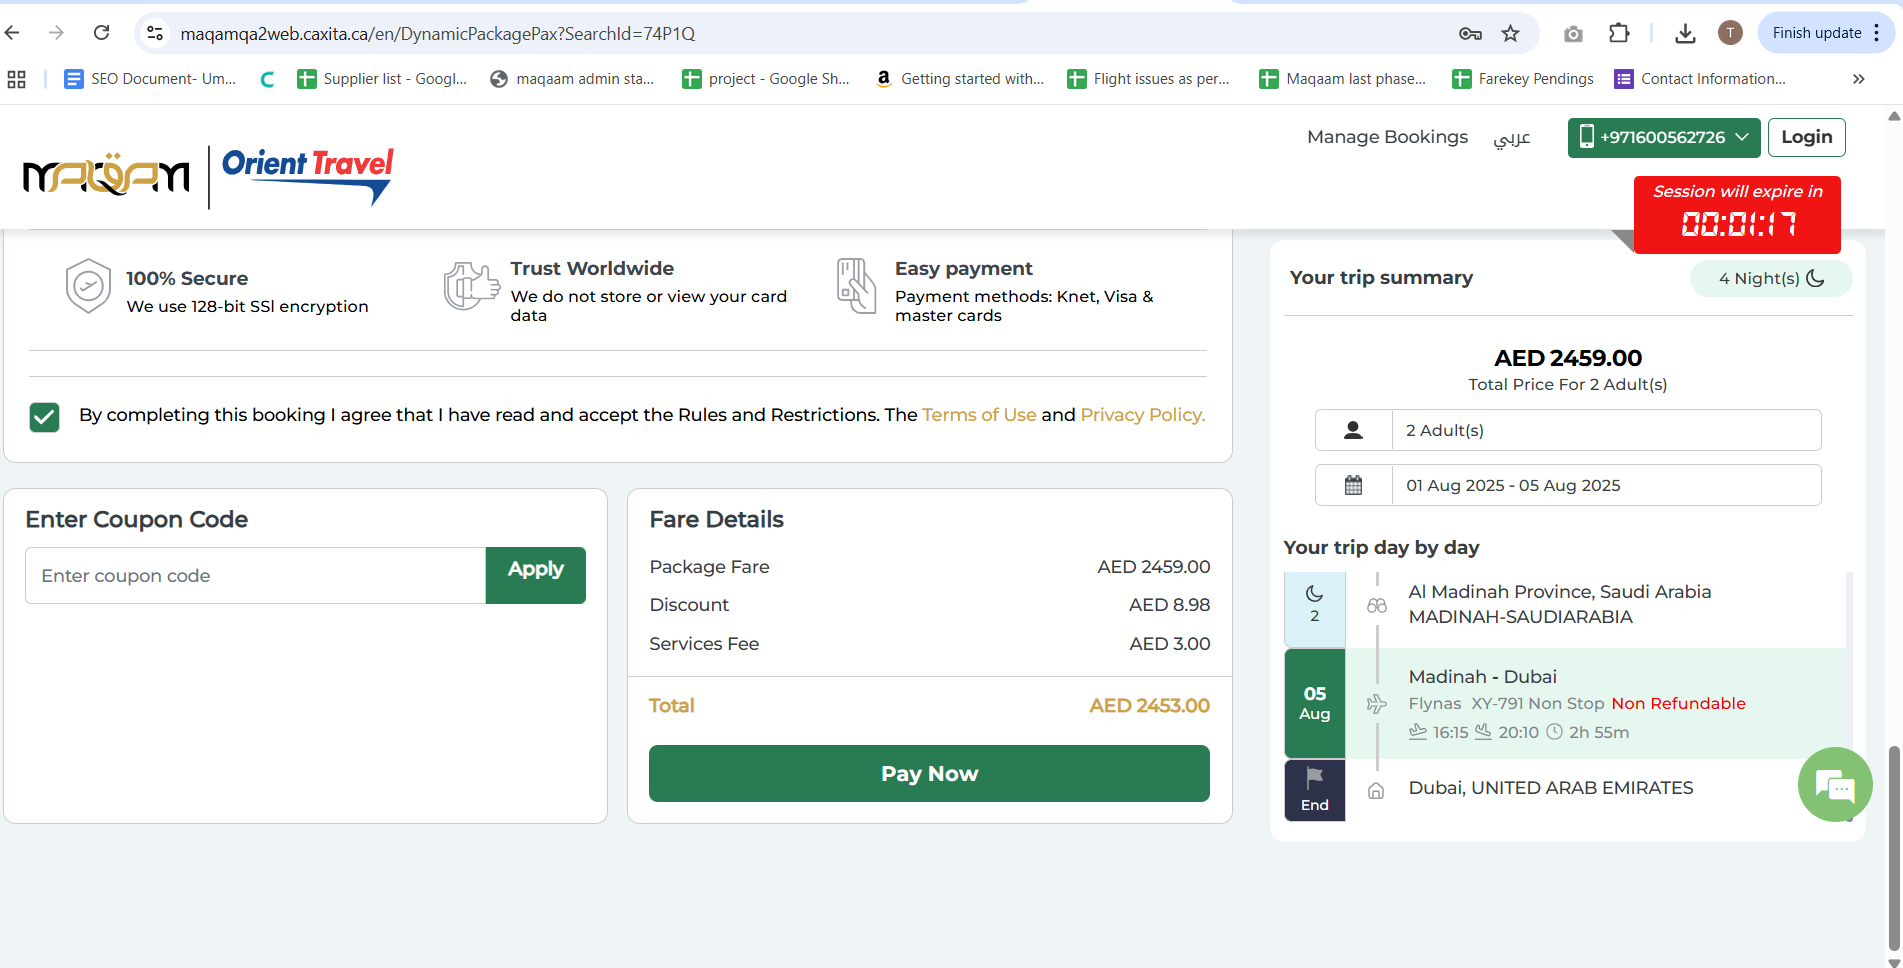Viewport: 1903px width, 968px height.
Task: Open the bookmarks apps grid icon
Action: 16,79
